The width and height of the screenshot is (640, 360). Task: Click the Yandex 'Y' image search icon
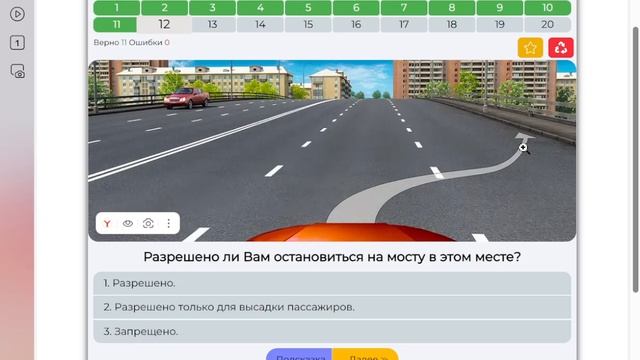[x=107, y=223]
